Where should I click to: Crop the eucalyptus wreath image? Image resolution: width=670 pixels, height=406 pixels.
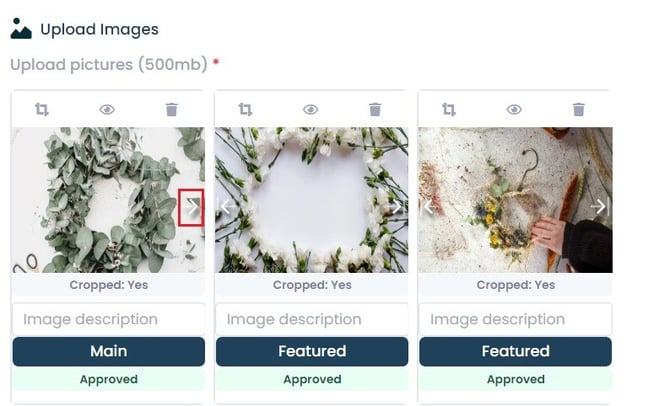[x=42, y=109]
